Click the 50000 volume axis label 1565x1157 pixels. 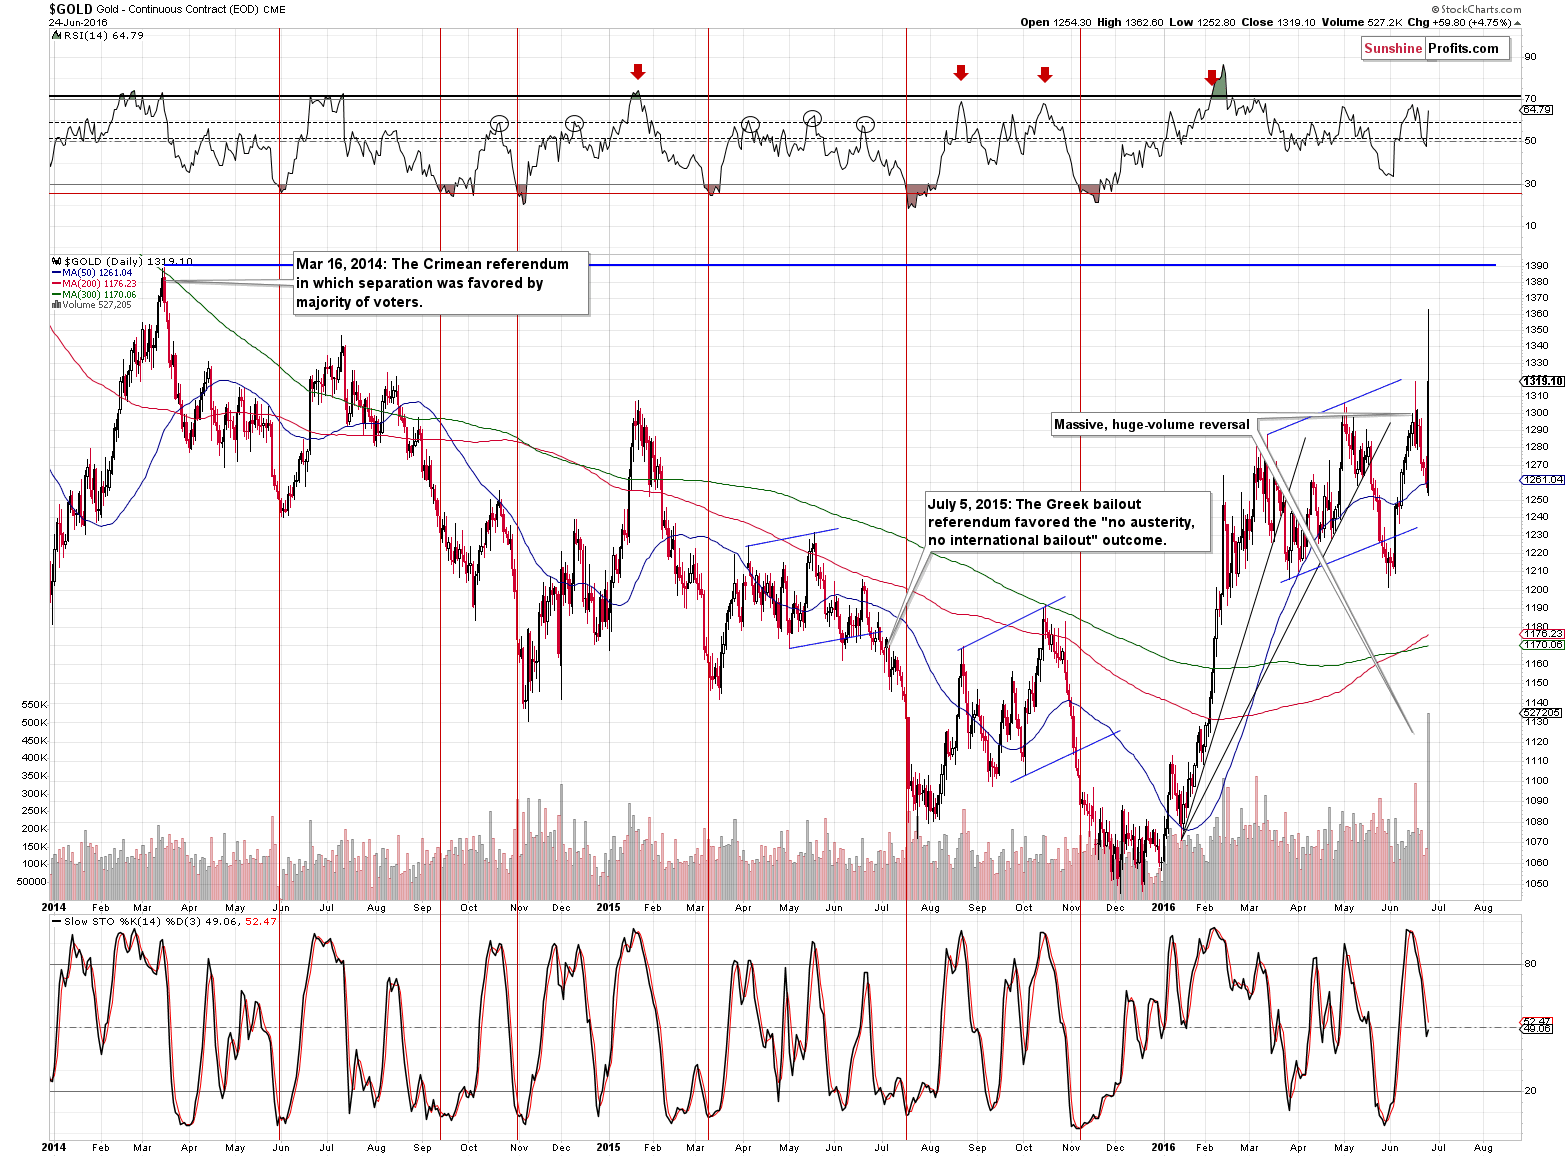(31, 882)
